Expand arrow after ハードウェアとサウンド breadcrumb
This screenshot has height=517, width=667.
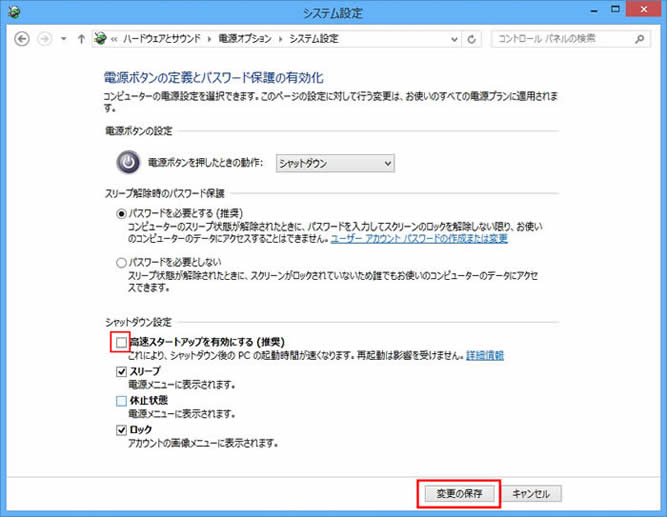pyautogui.click(x=209, y=39)
